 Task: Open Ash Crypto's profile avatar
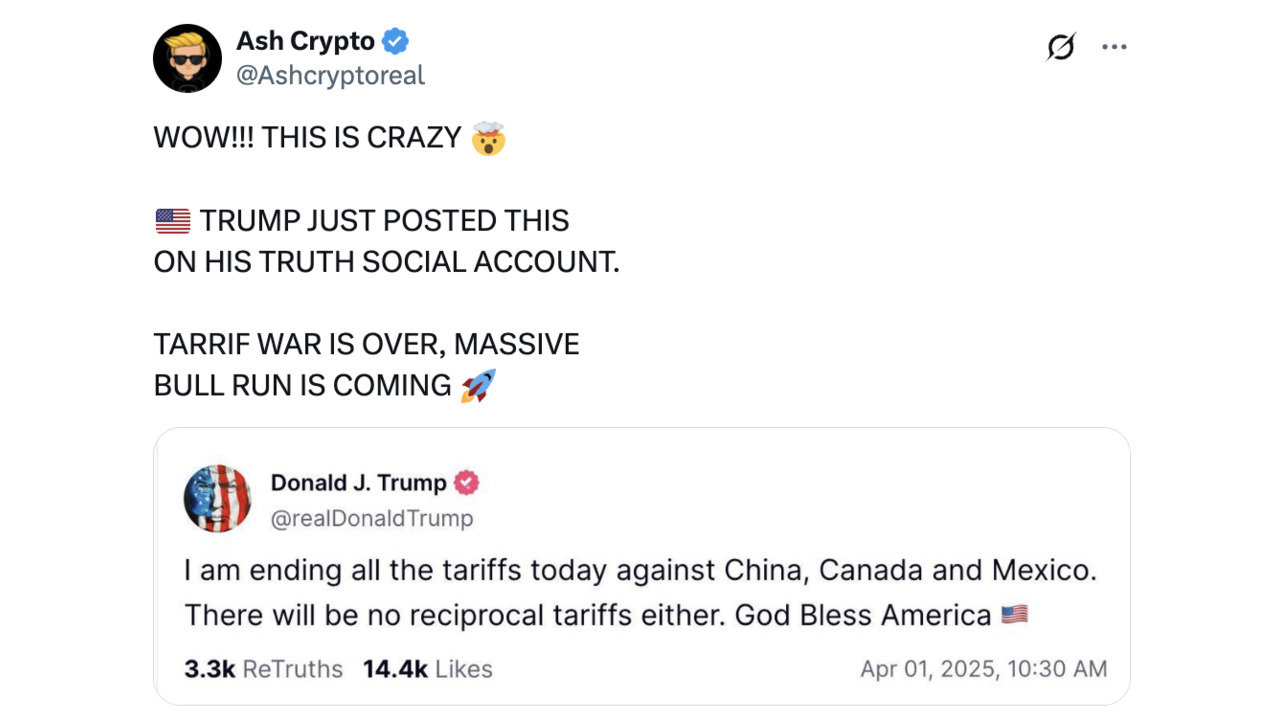point(187,58)
